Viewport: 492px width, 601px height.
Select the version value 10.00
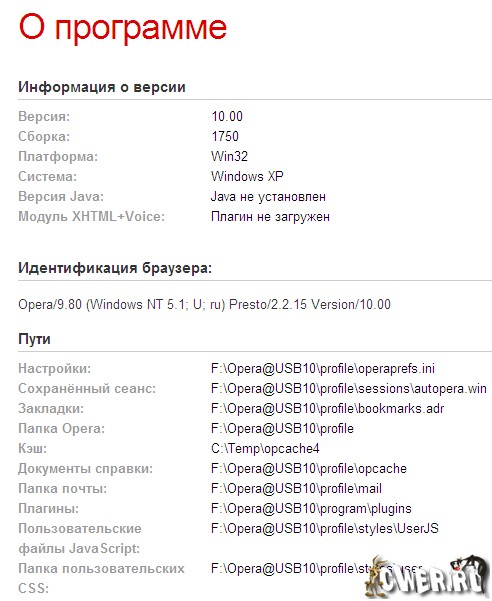[x=227, y=117]
